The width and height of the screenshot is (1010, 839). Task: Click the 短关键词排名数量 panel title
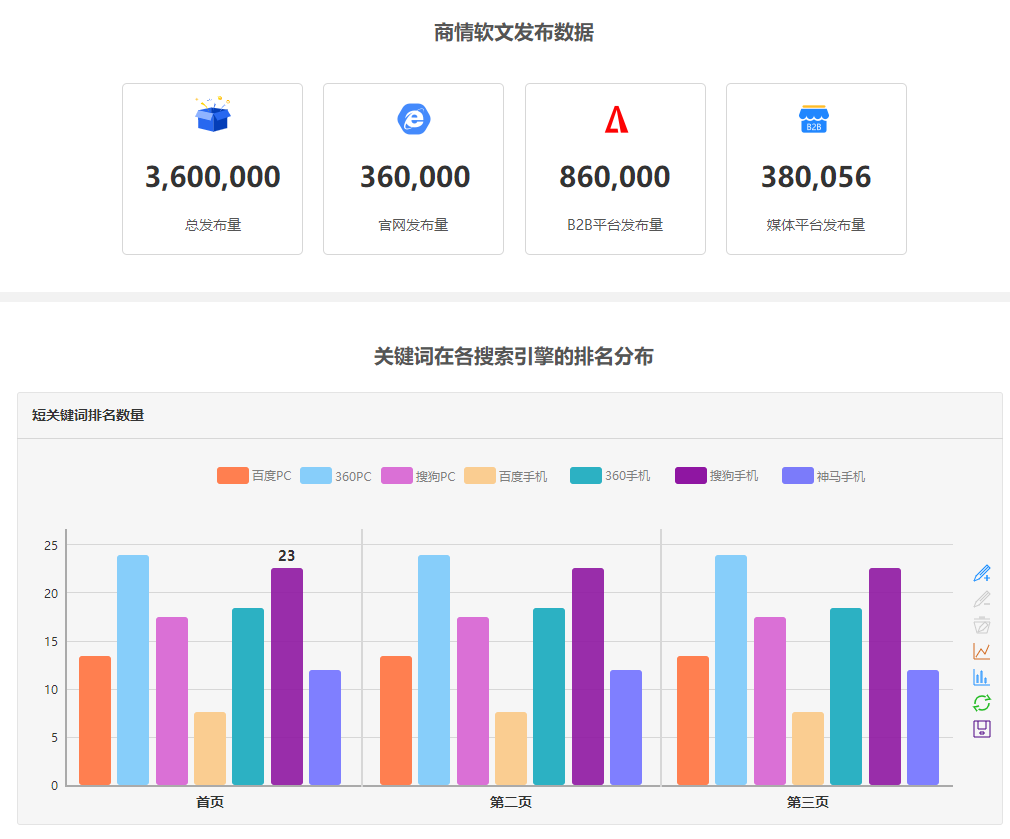[x=88, y=415]
